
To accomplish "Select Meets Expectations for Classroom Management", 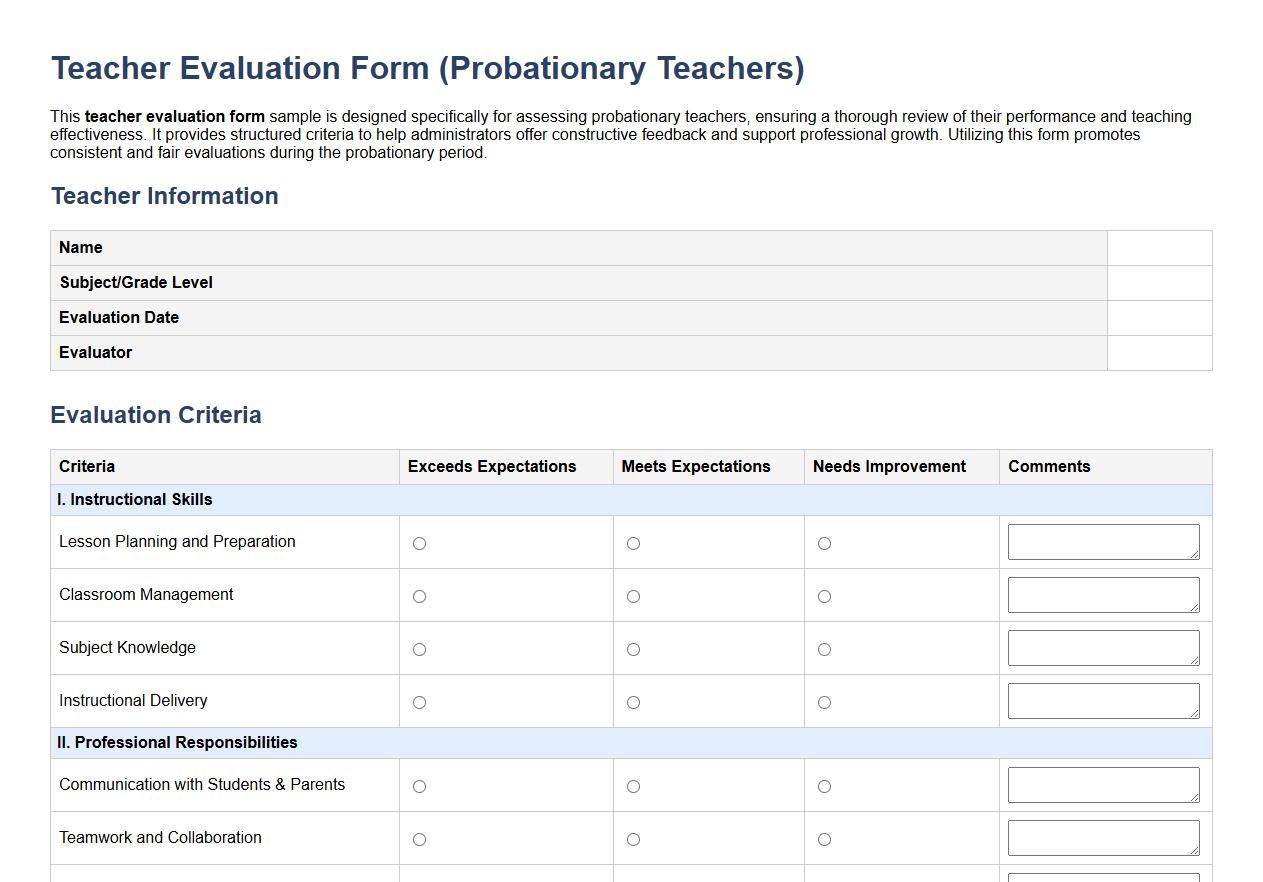I will tap(632, 596).
